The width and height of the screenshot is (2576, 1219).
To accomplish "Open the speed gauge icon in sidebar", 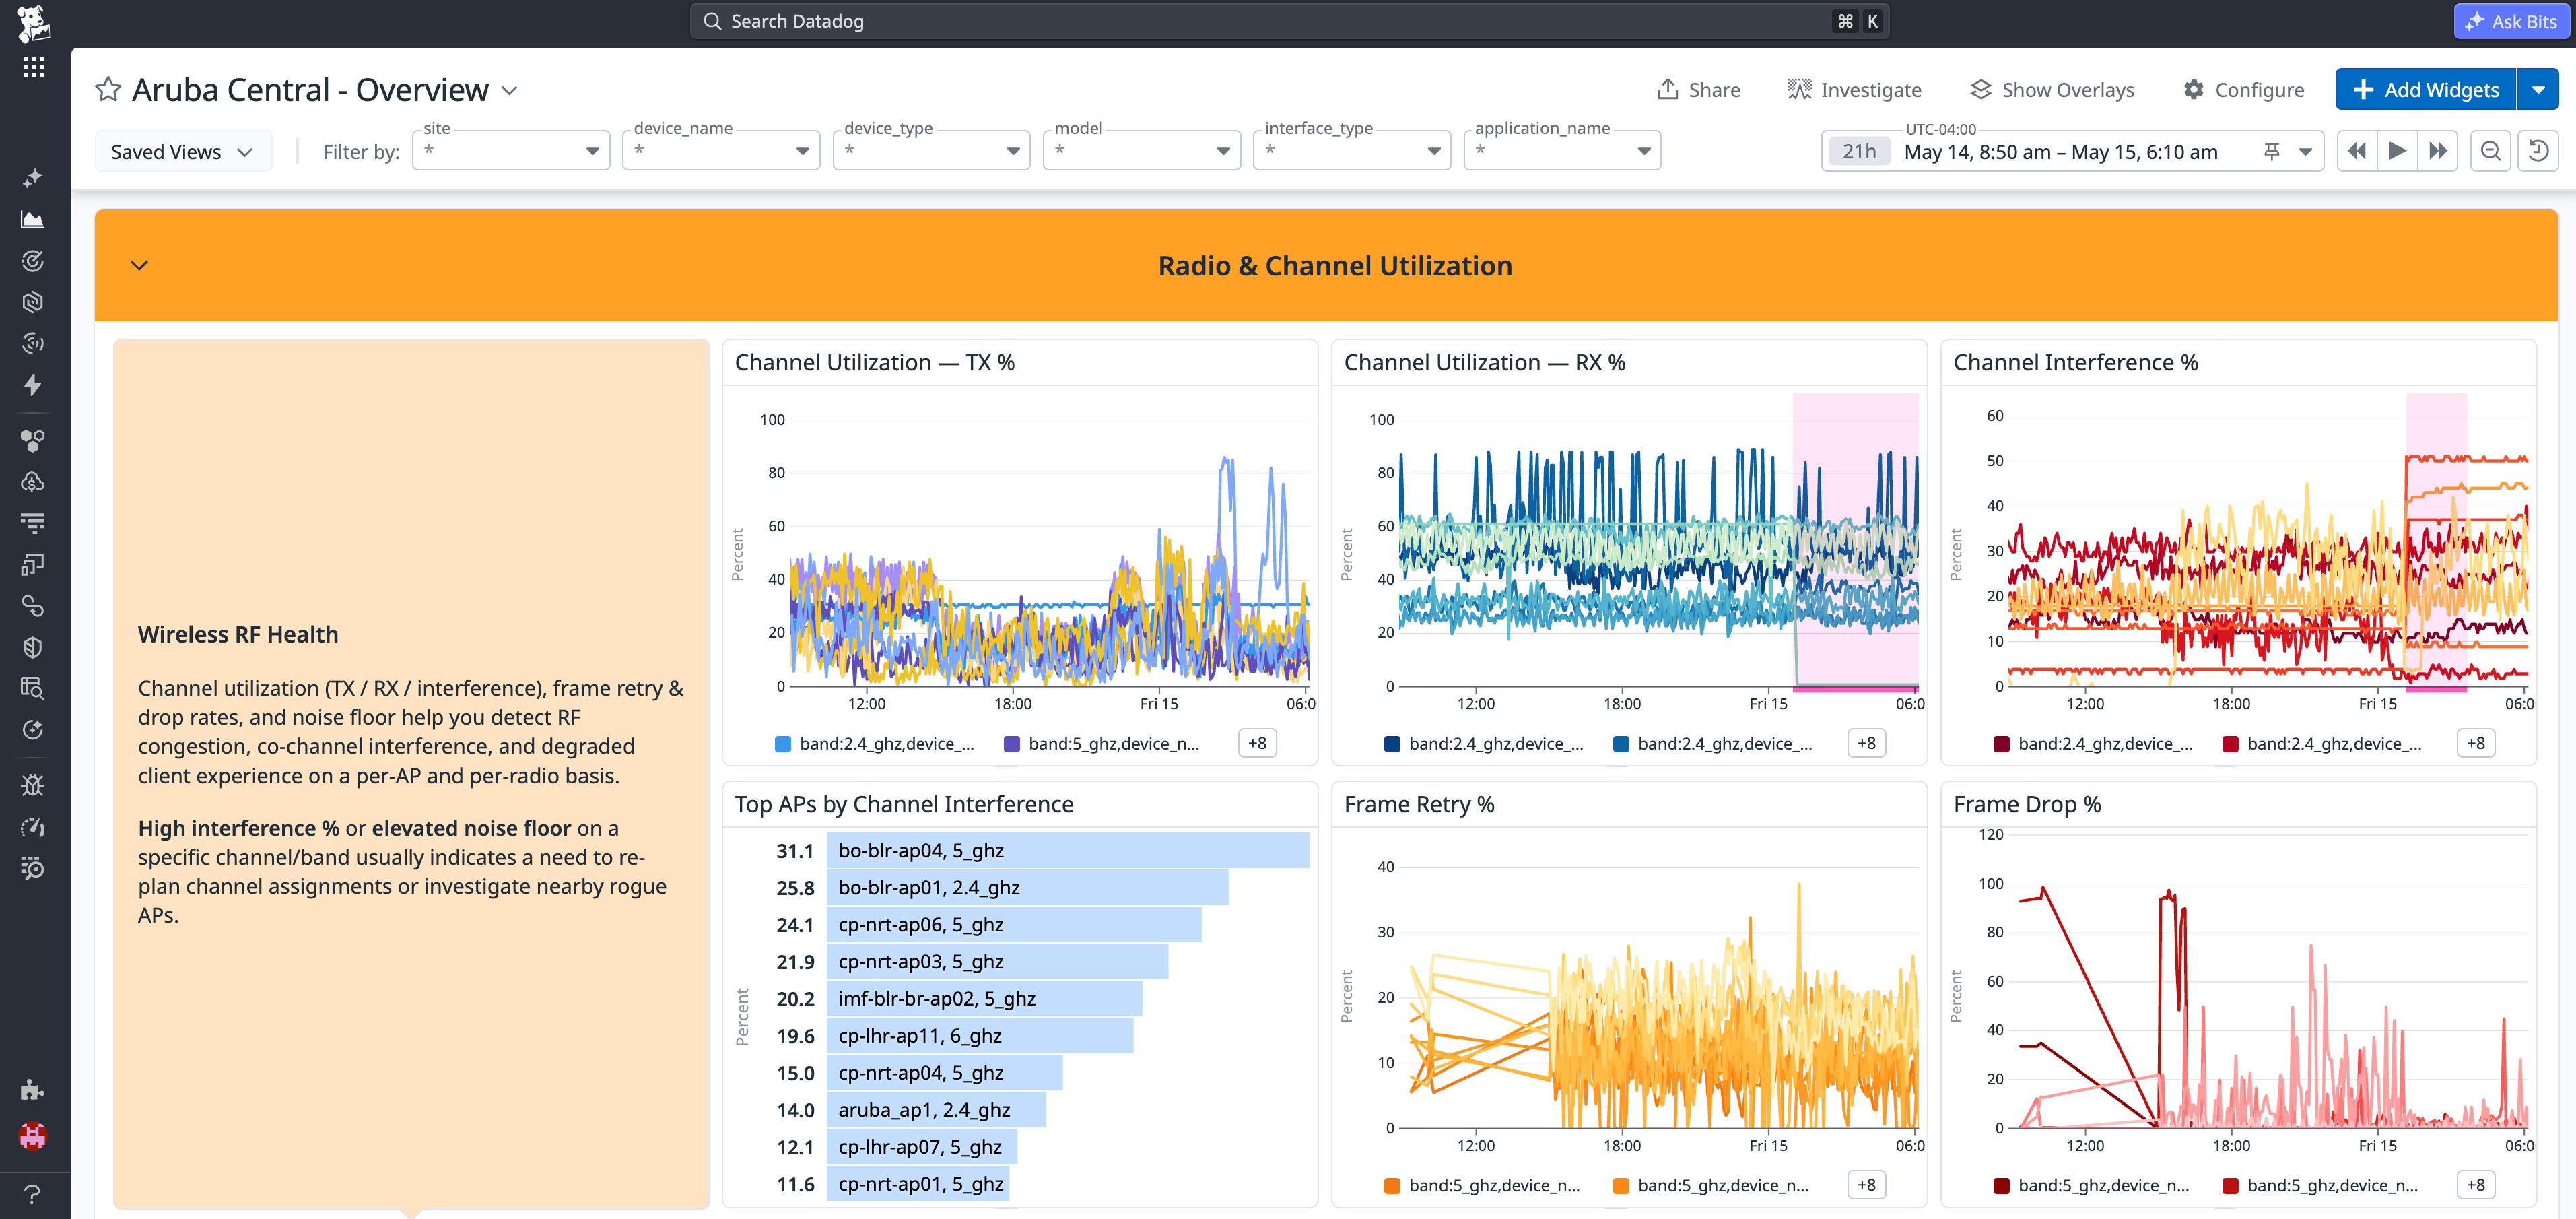I will pyautogui.click(x=33, y=827).
